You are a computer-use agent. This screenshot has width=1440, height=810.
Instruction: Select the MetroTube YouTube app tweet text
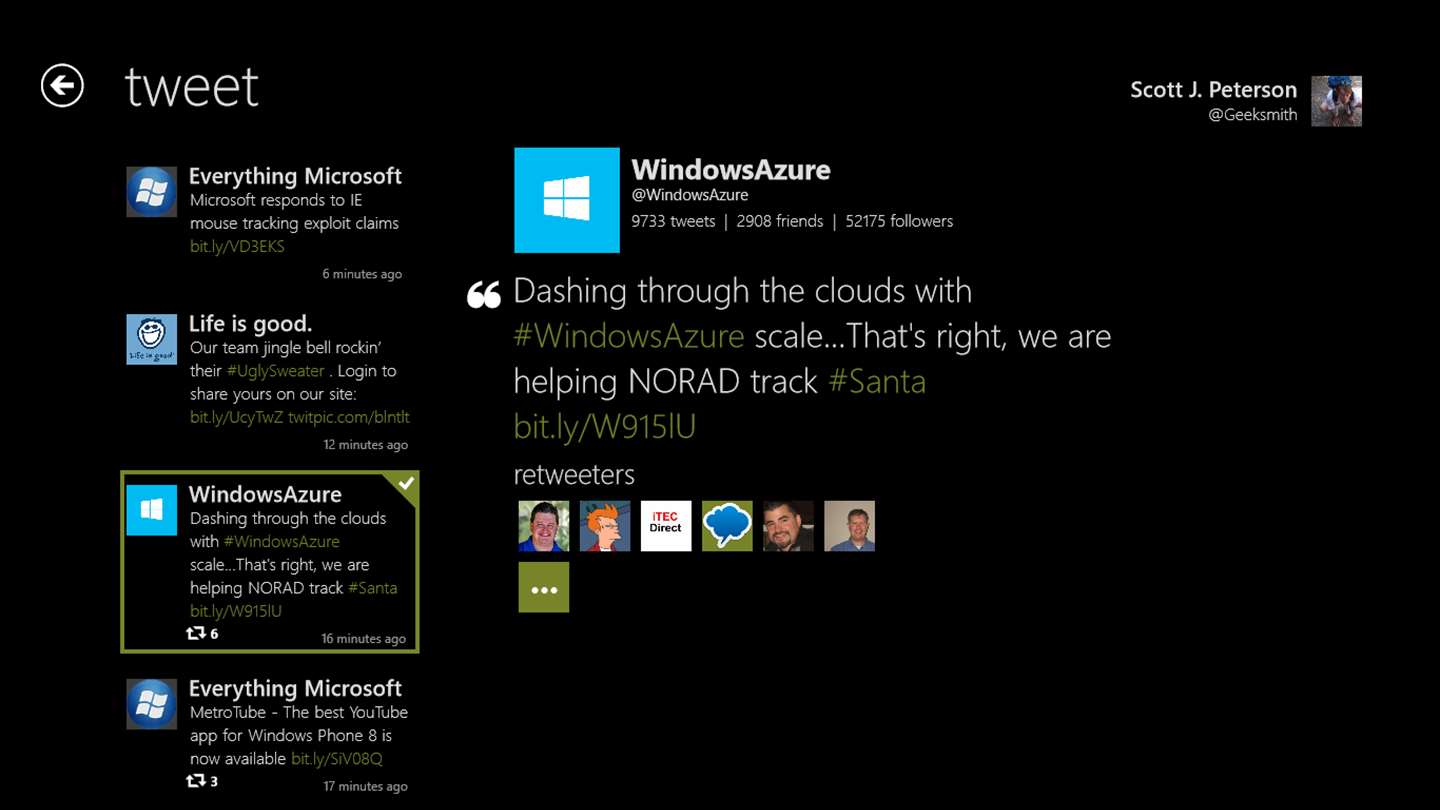pyautogui.click(x=298, y=735)
